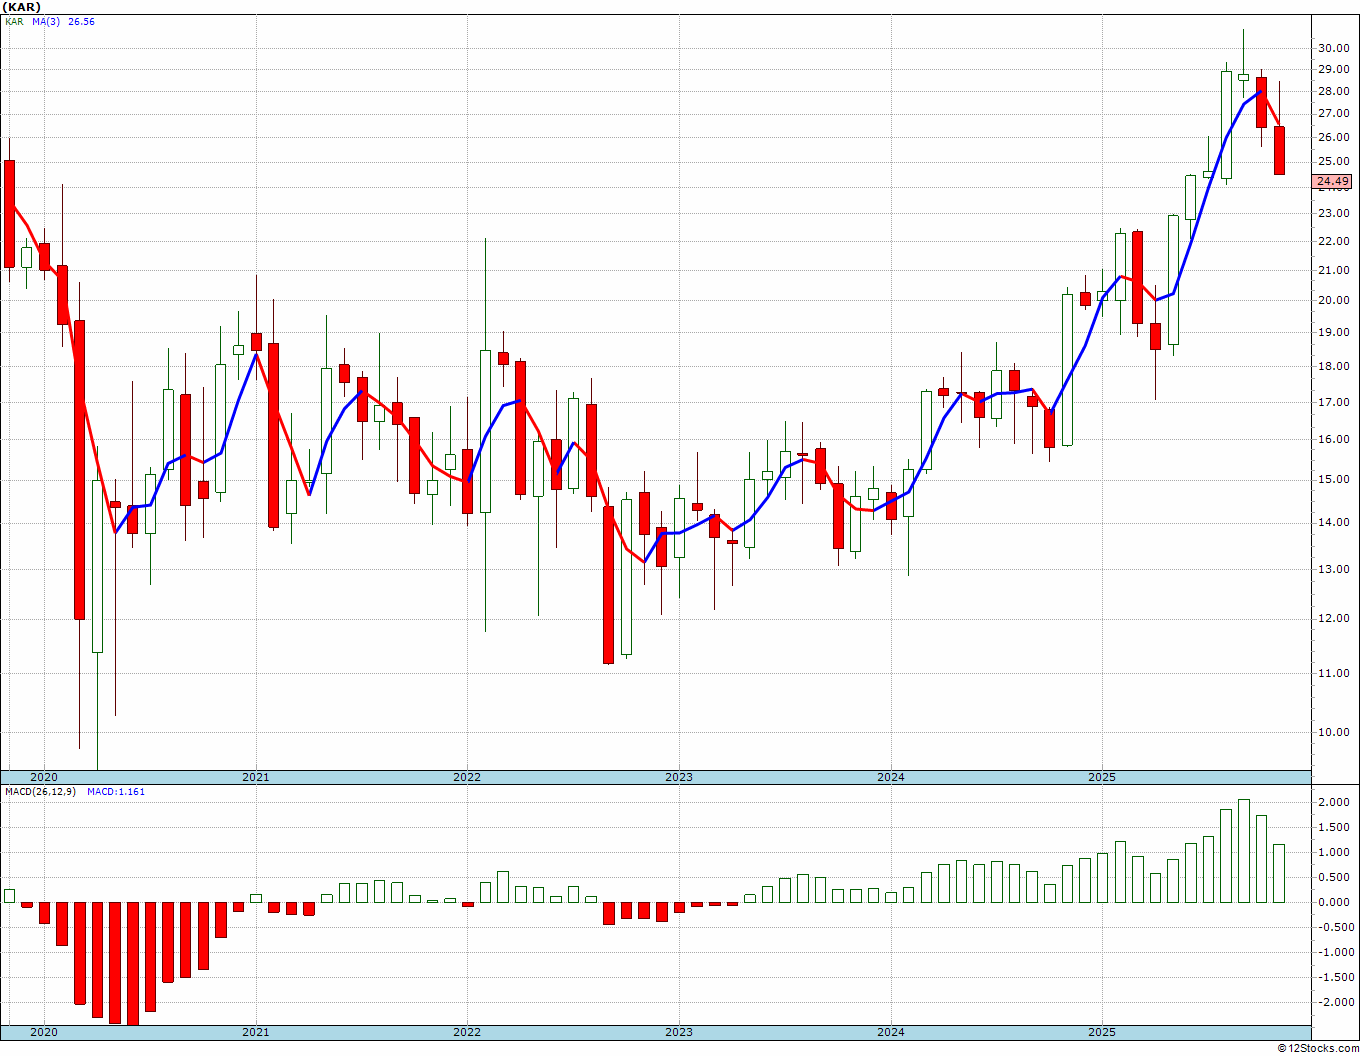Click the tallest green MACD histogram bar

point(1244,851)
